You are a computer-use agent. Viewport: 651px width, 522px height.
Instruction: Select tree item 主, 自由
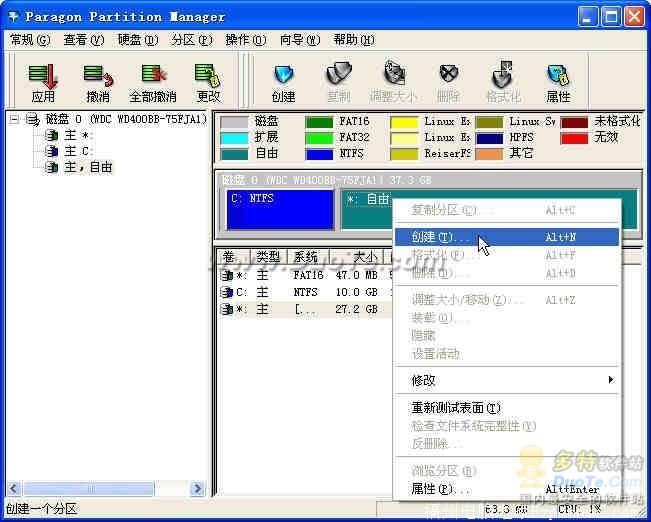(88, 167)
